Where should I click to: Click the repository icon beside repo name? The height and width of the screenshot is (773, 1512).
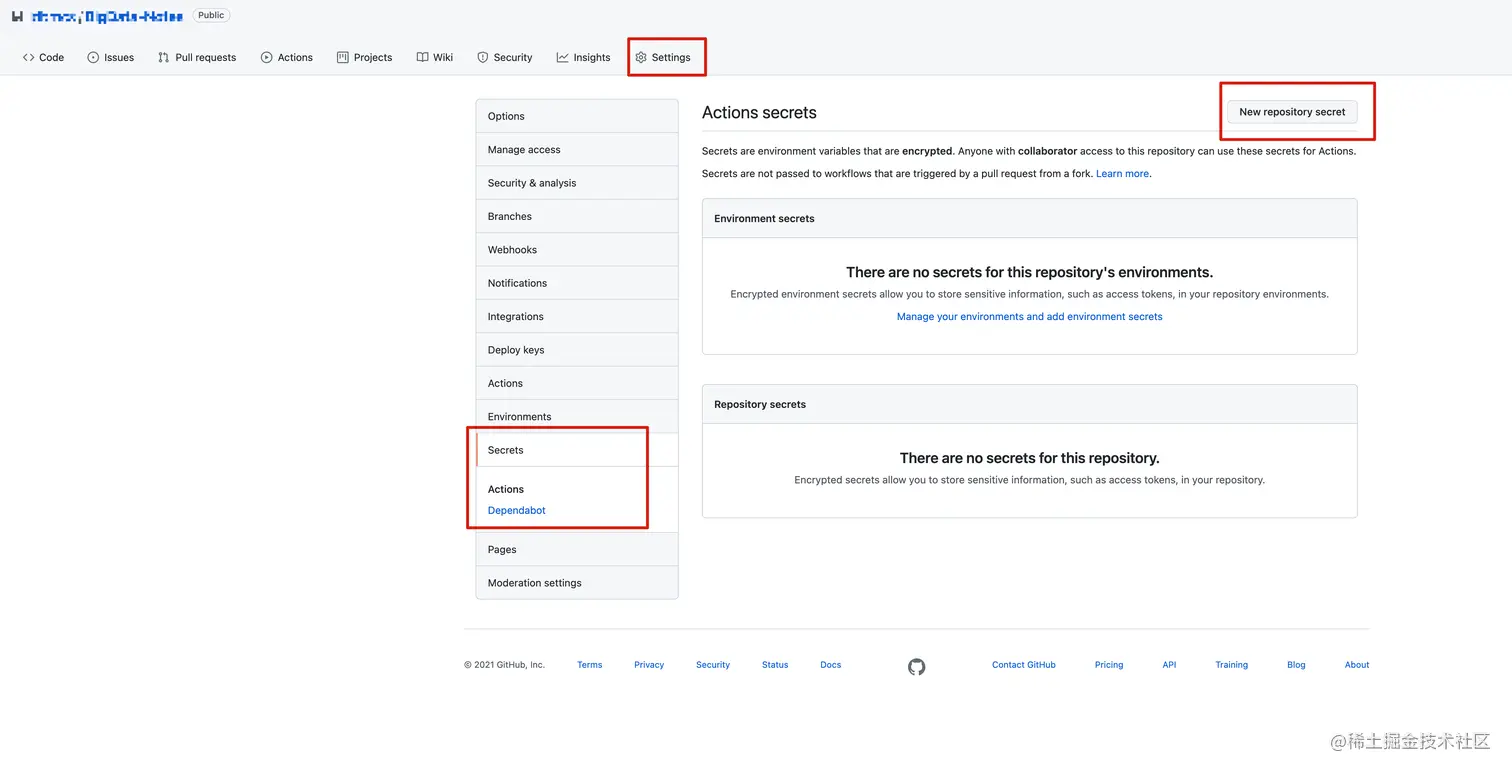point(17,16)
